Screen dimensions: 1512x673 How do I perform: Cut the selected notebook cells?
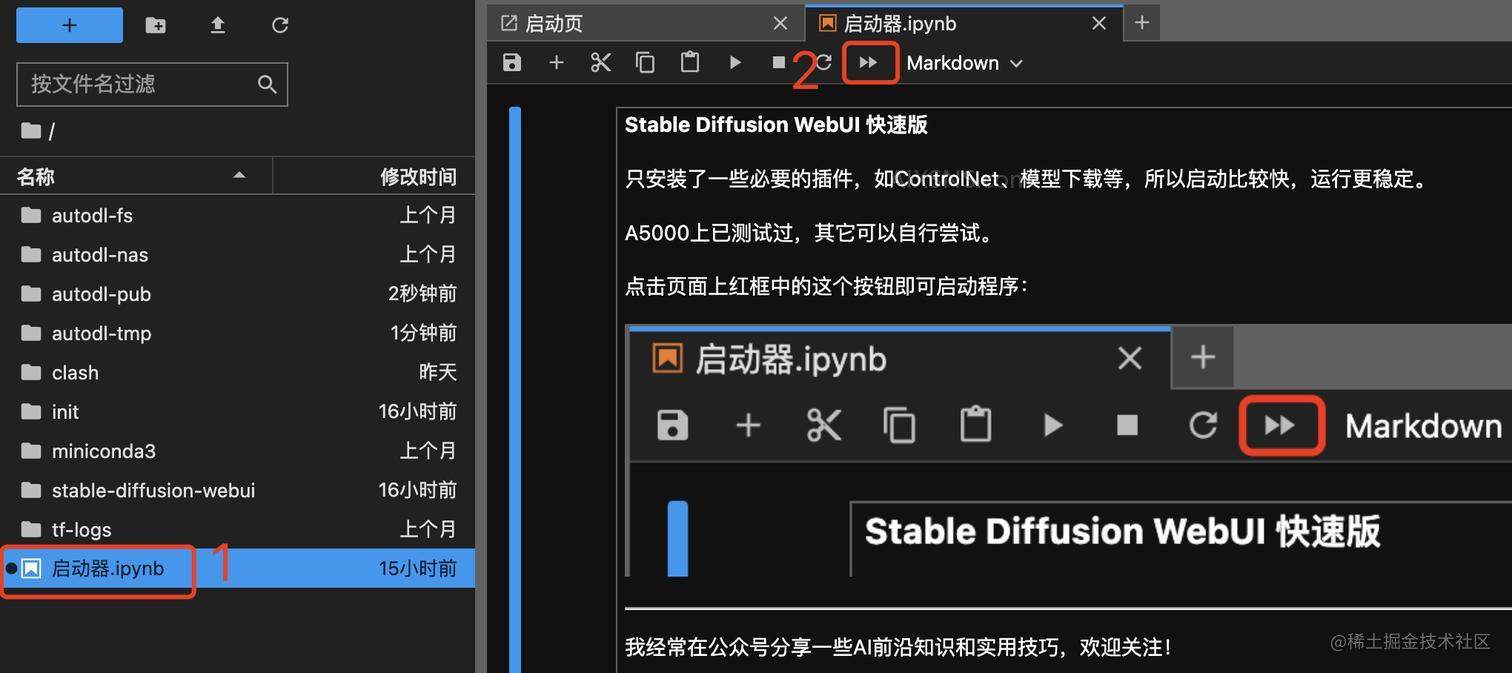[x=600, y=62]
